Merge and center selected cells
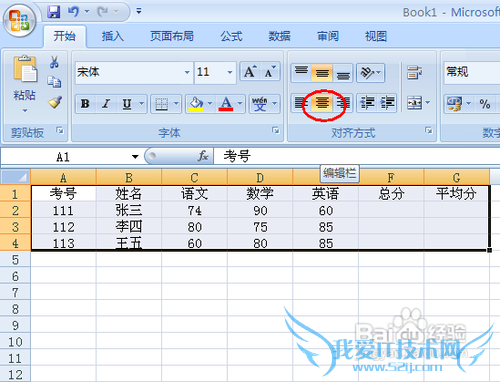500x382 pixels. point(414,103)
